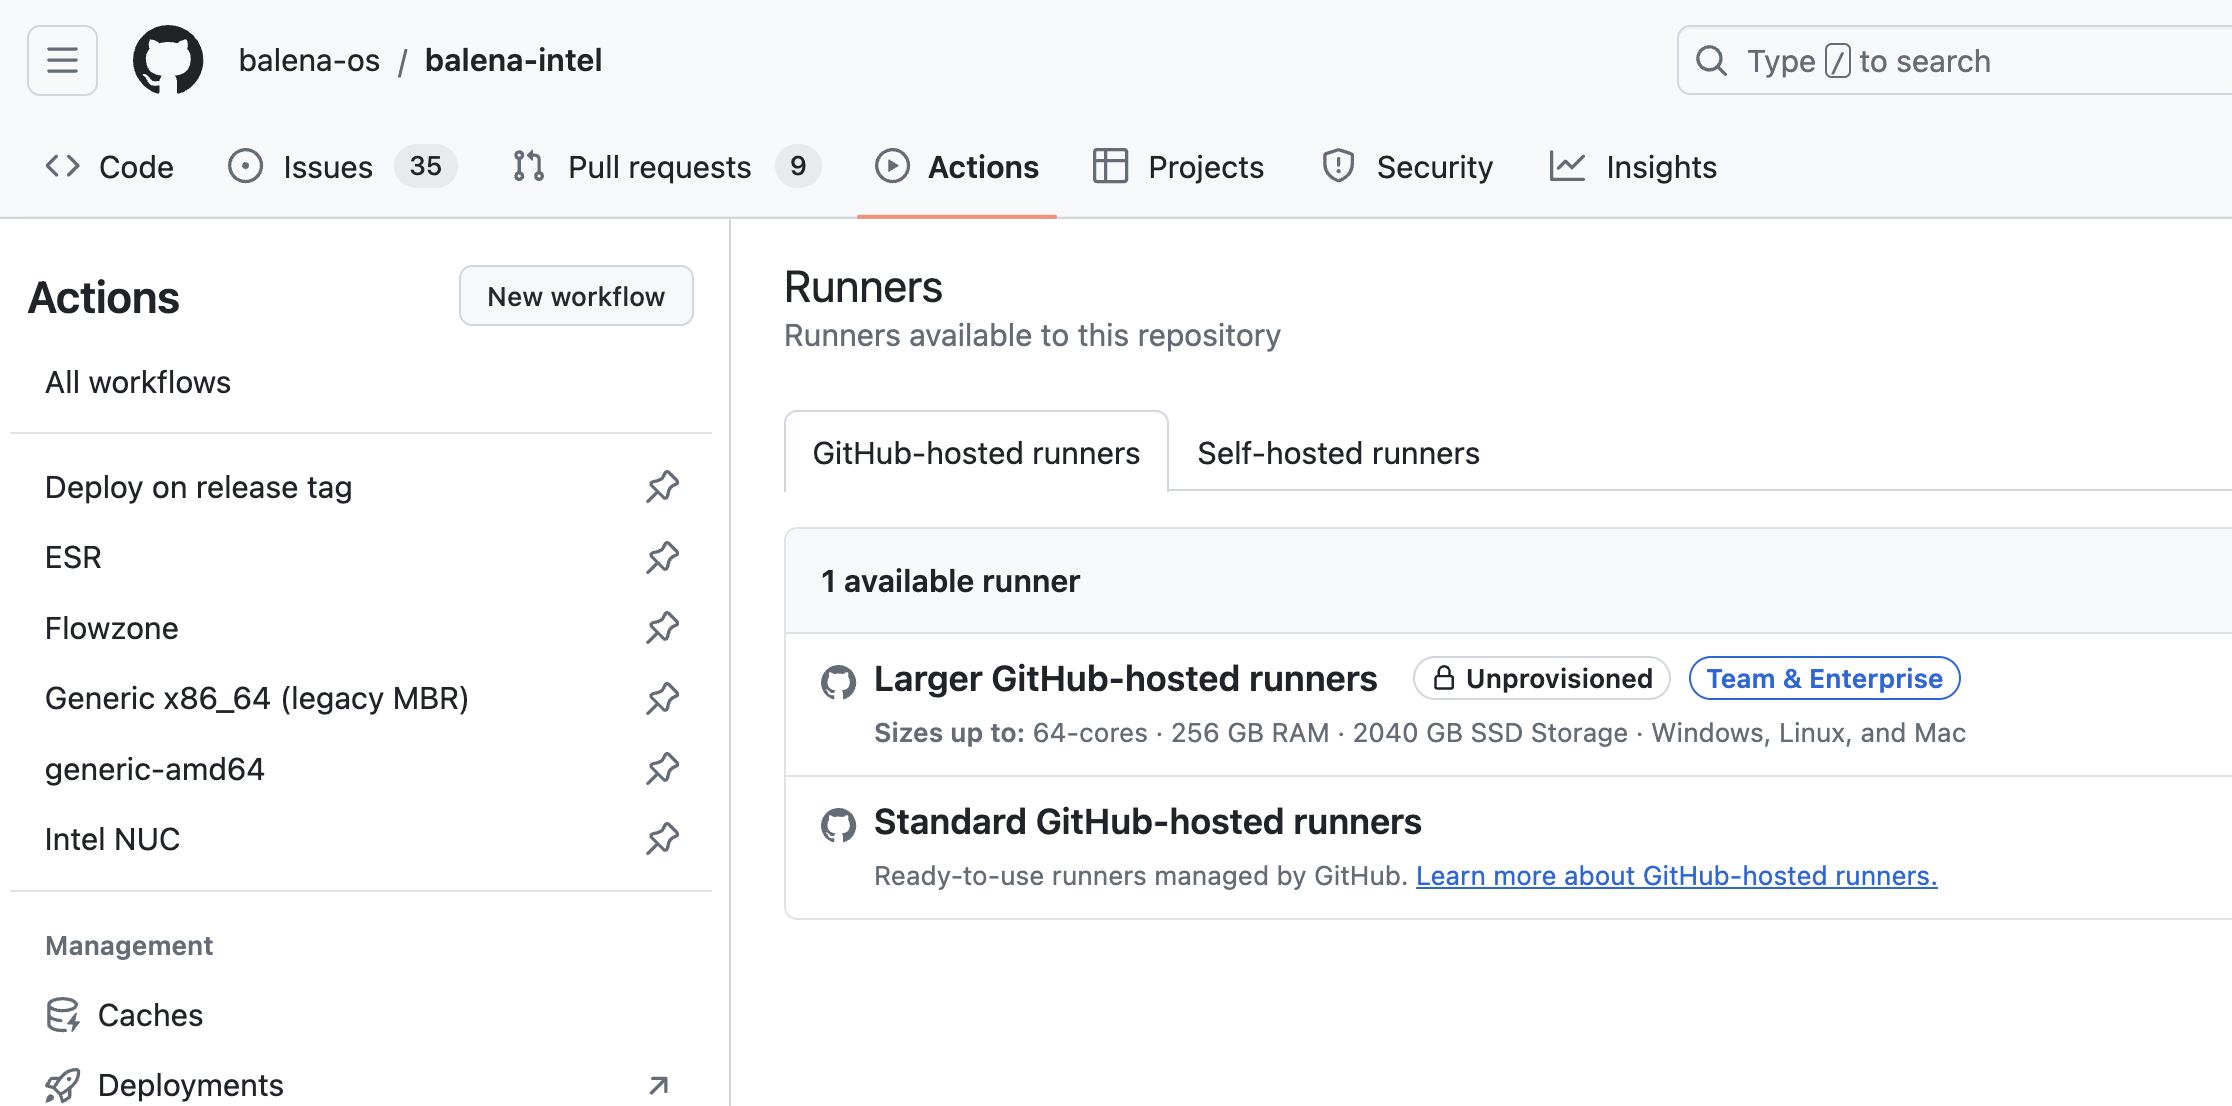Viewport: 2232px width, 1106px height.
Task: Click pin icon beside generic-amd64
Action: pos(662,769)
